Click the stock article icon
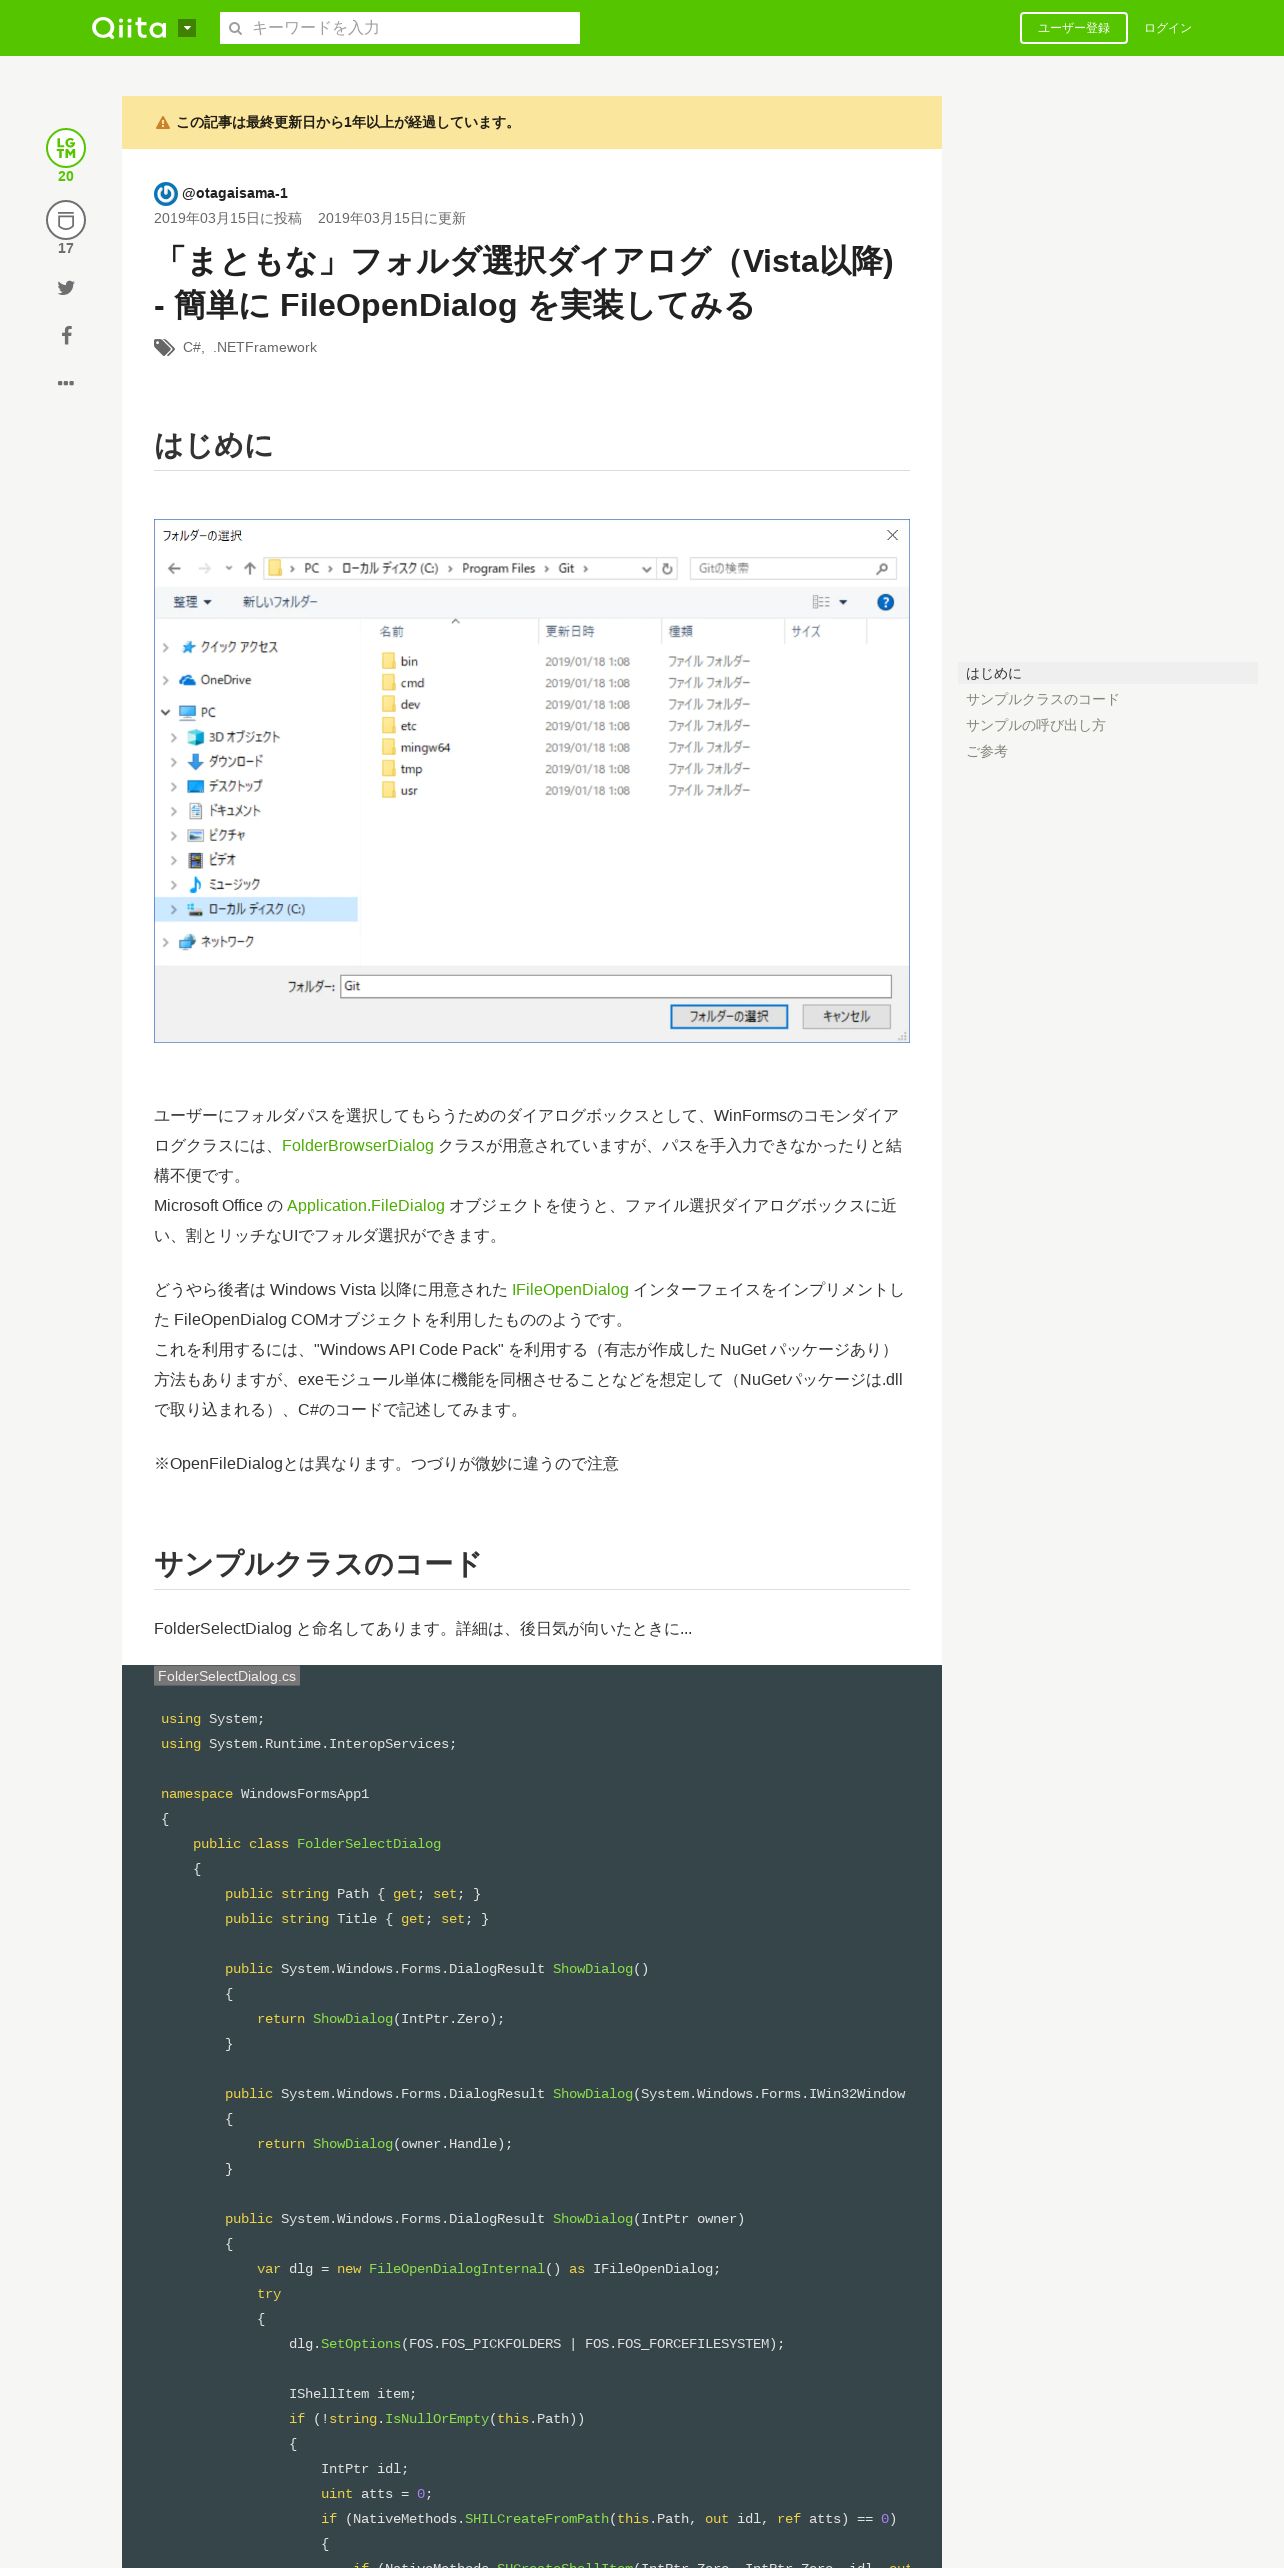1284x2568 pixels. point(66,220)
